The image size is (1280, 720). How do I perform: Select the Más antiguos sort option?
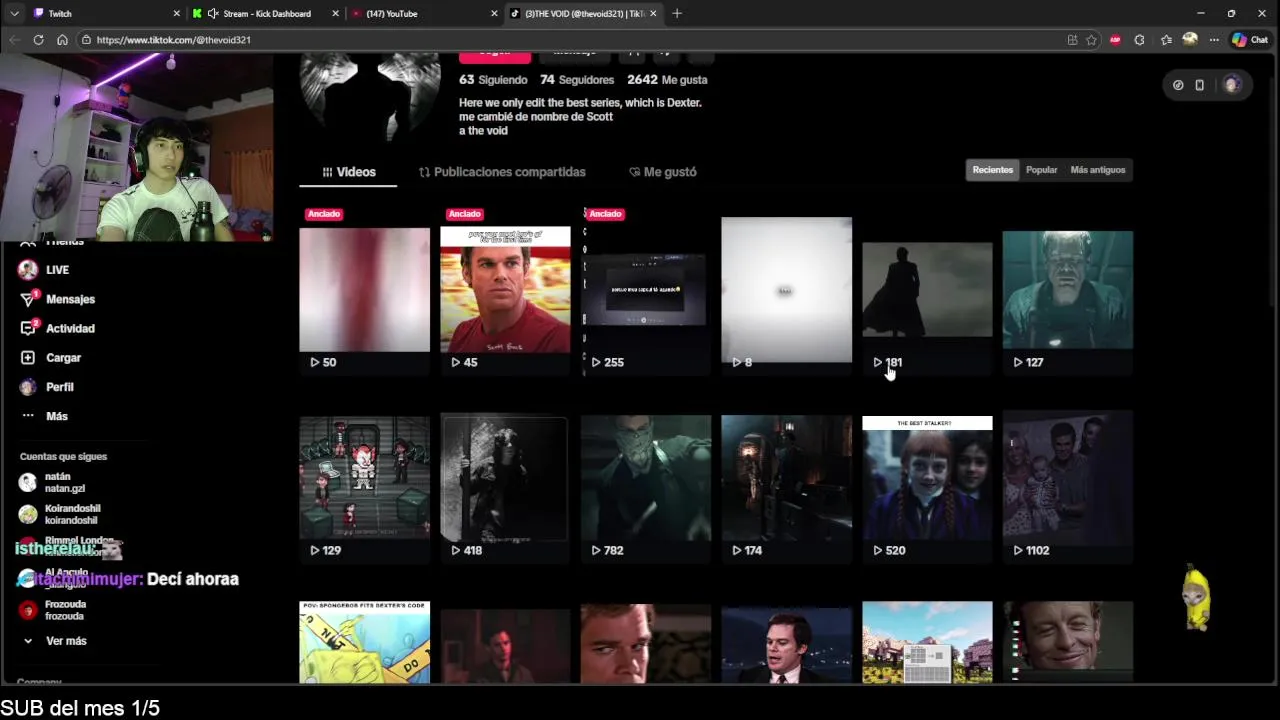[x=1098, y=170]
